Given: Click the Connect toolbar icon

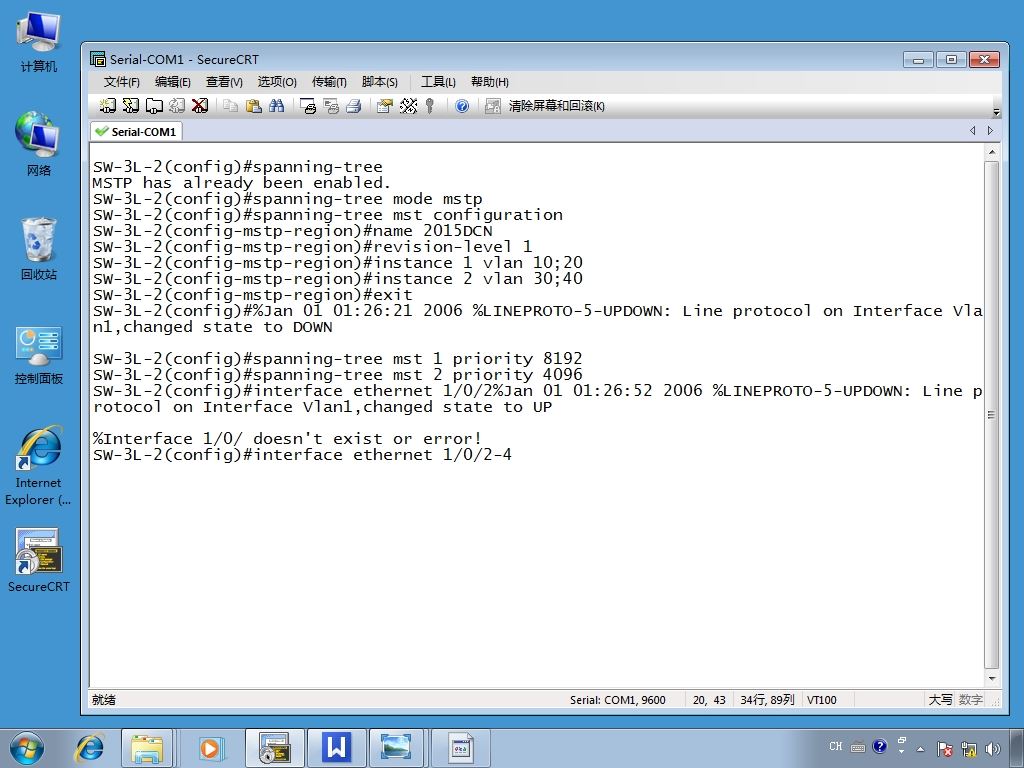Looking at the screenshot, I should (108, 106).
